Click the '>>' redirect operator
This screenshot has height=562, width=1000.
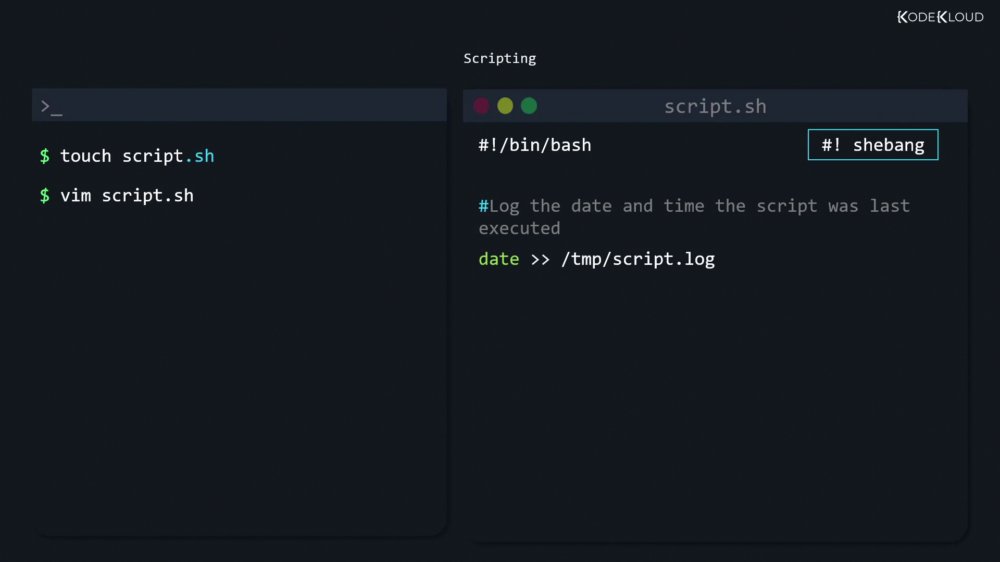540,260
